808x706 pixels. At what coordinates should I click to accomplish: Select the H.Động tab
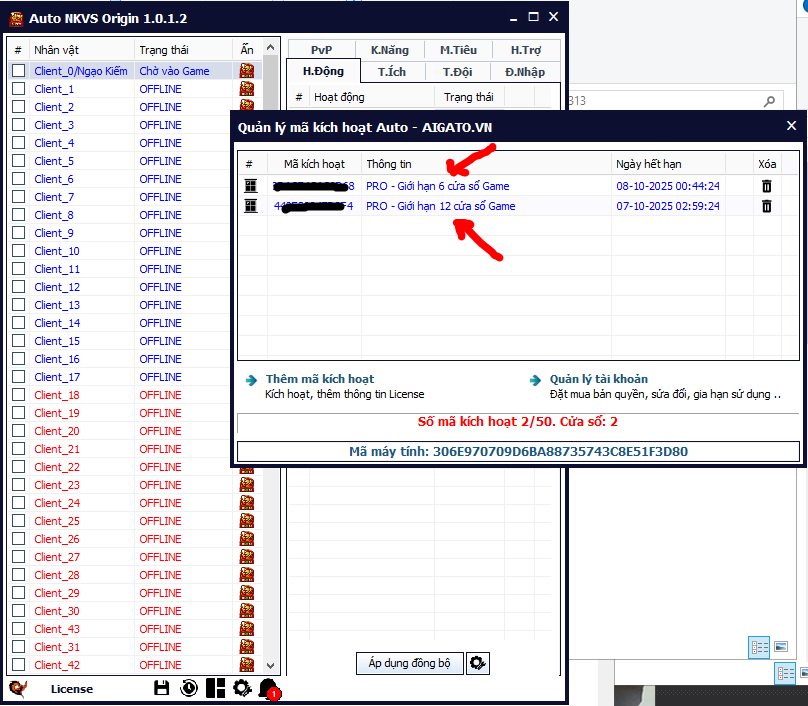[323, 71]
